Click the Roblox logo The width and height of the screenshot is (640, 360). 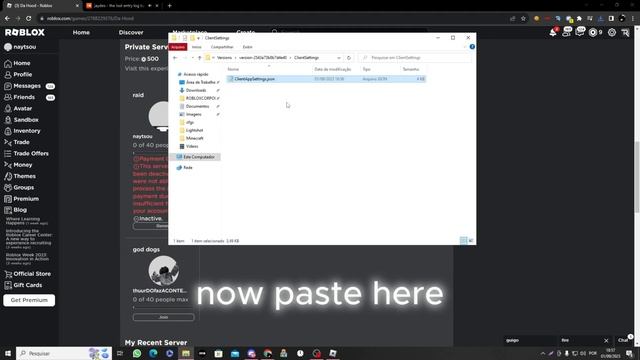(25, 32)
